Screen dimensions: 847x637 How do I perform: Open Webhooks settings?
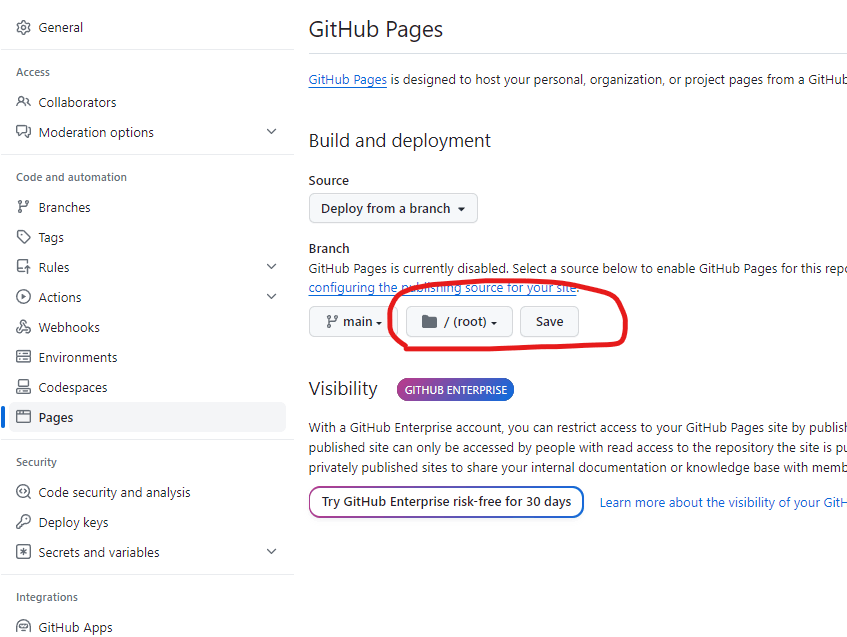click(69, 327)
